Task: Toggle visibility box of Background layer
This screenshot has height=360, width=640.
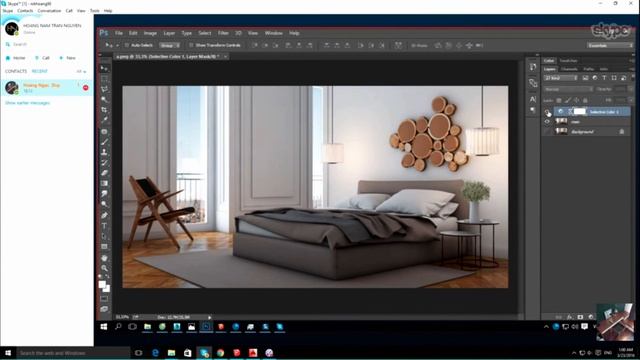Action: [547, 131]
